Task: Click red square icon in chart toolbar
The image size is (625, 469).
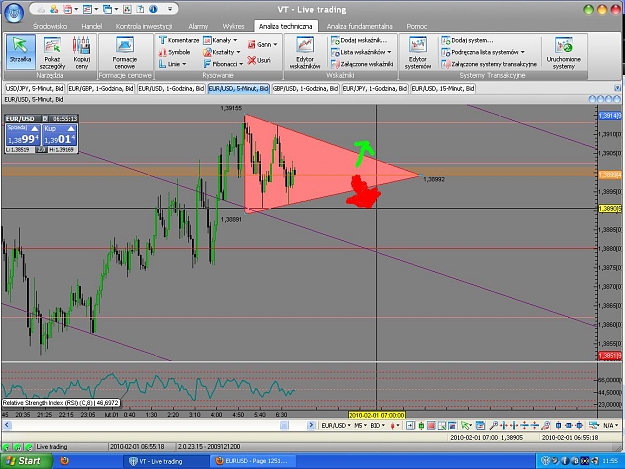Action: (x=431, y=426)
